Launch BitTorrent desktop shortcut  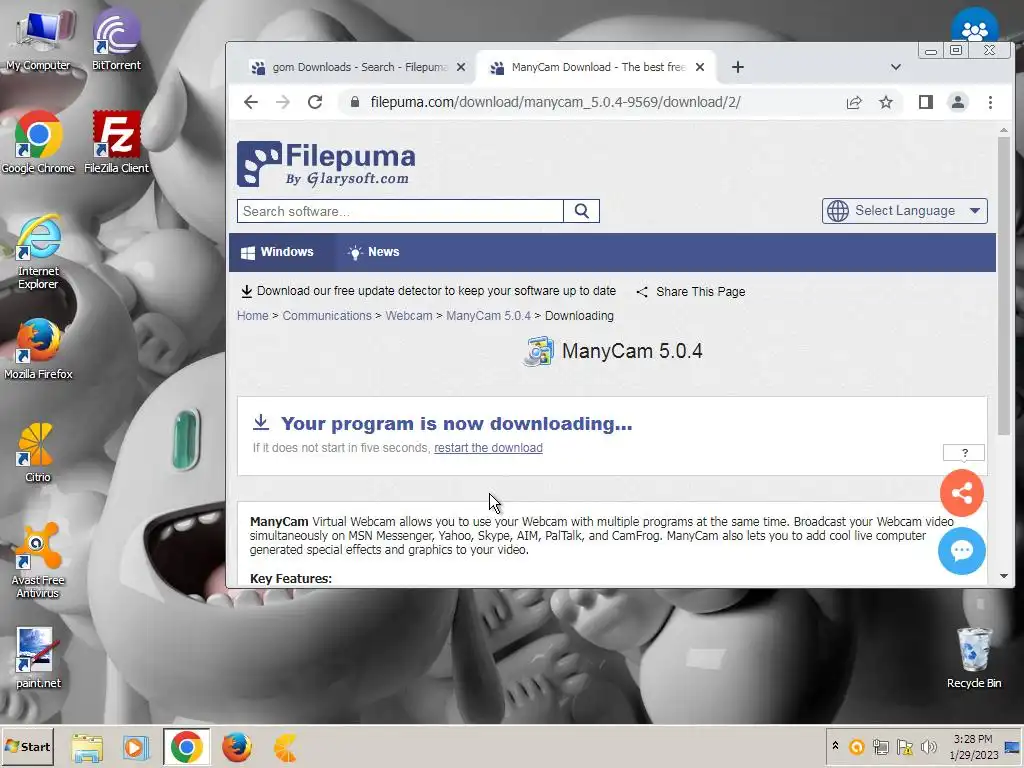pos(116,40)
